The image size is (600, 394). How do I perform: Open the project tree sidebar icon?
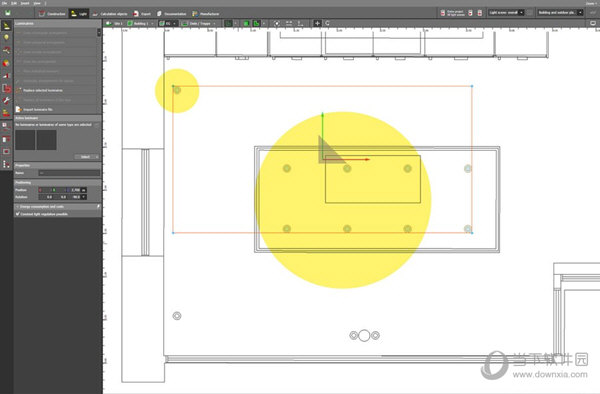[x=6, y=164]
